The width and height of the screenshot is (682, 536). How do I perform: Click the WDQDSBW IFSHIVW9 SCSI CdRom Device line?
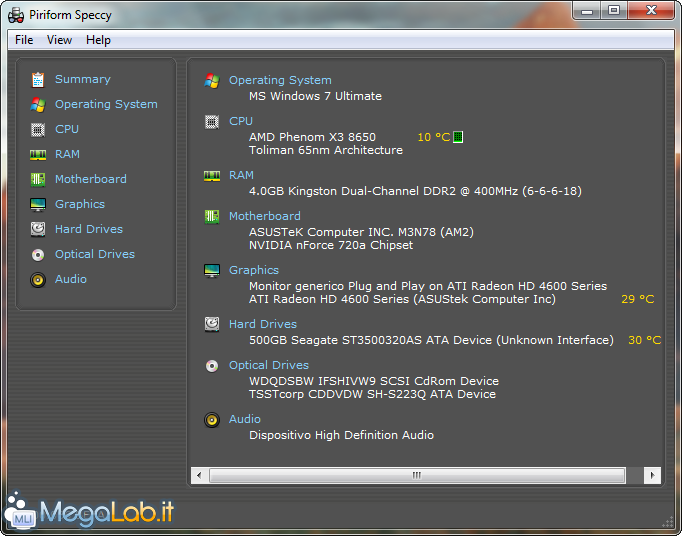tap(374, 381)
